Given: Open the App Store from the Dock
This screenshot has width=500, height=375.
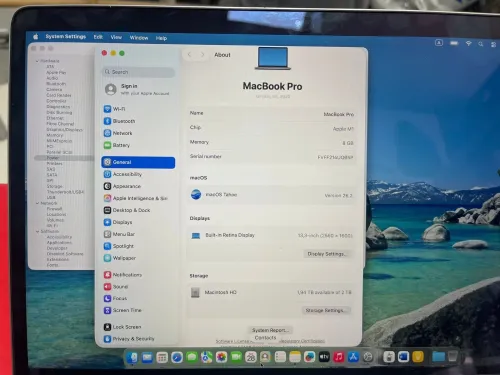Looking at the screenshot, I should (x=353, y=357).
